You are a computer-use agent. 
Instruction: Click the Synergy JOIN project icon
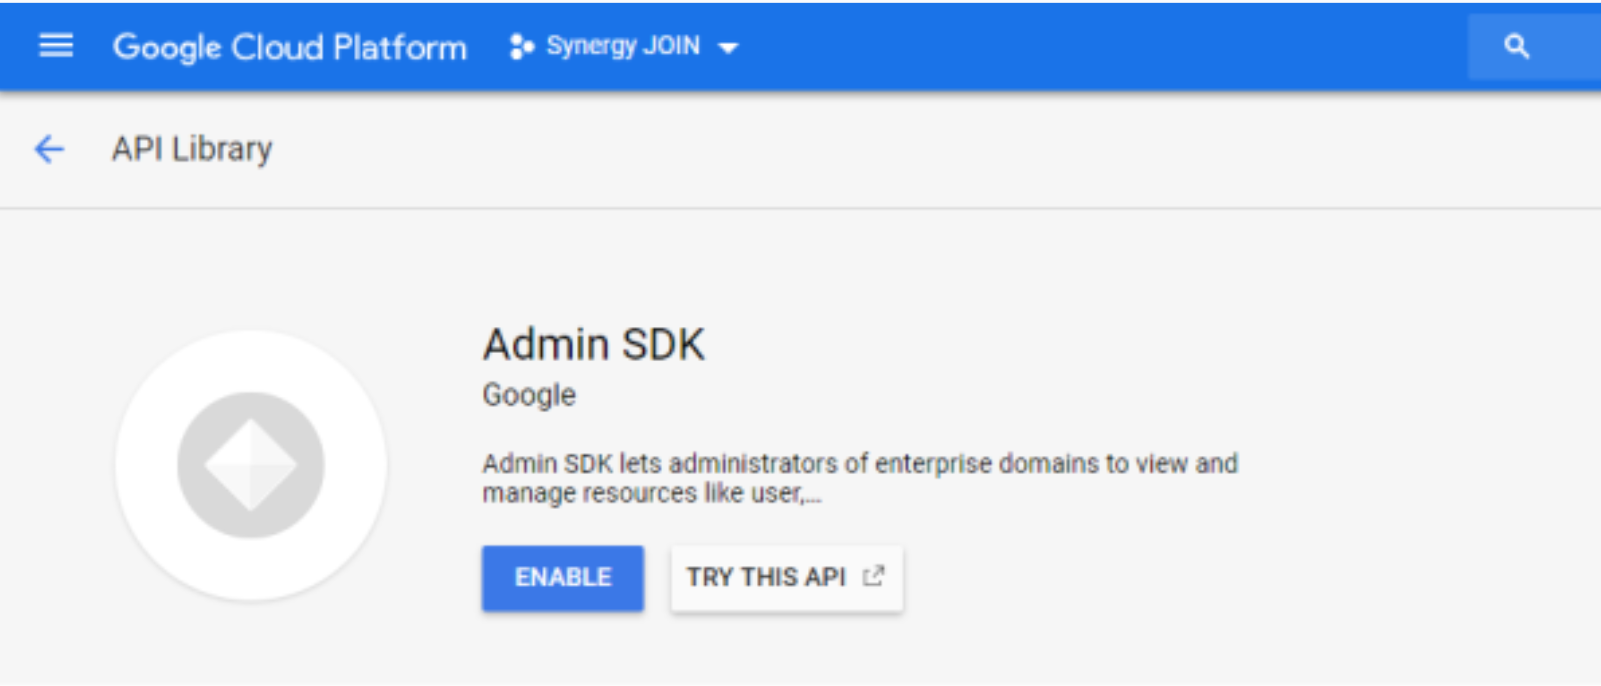522,47
